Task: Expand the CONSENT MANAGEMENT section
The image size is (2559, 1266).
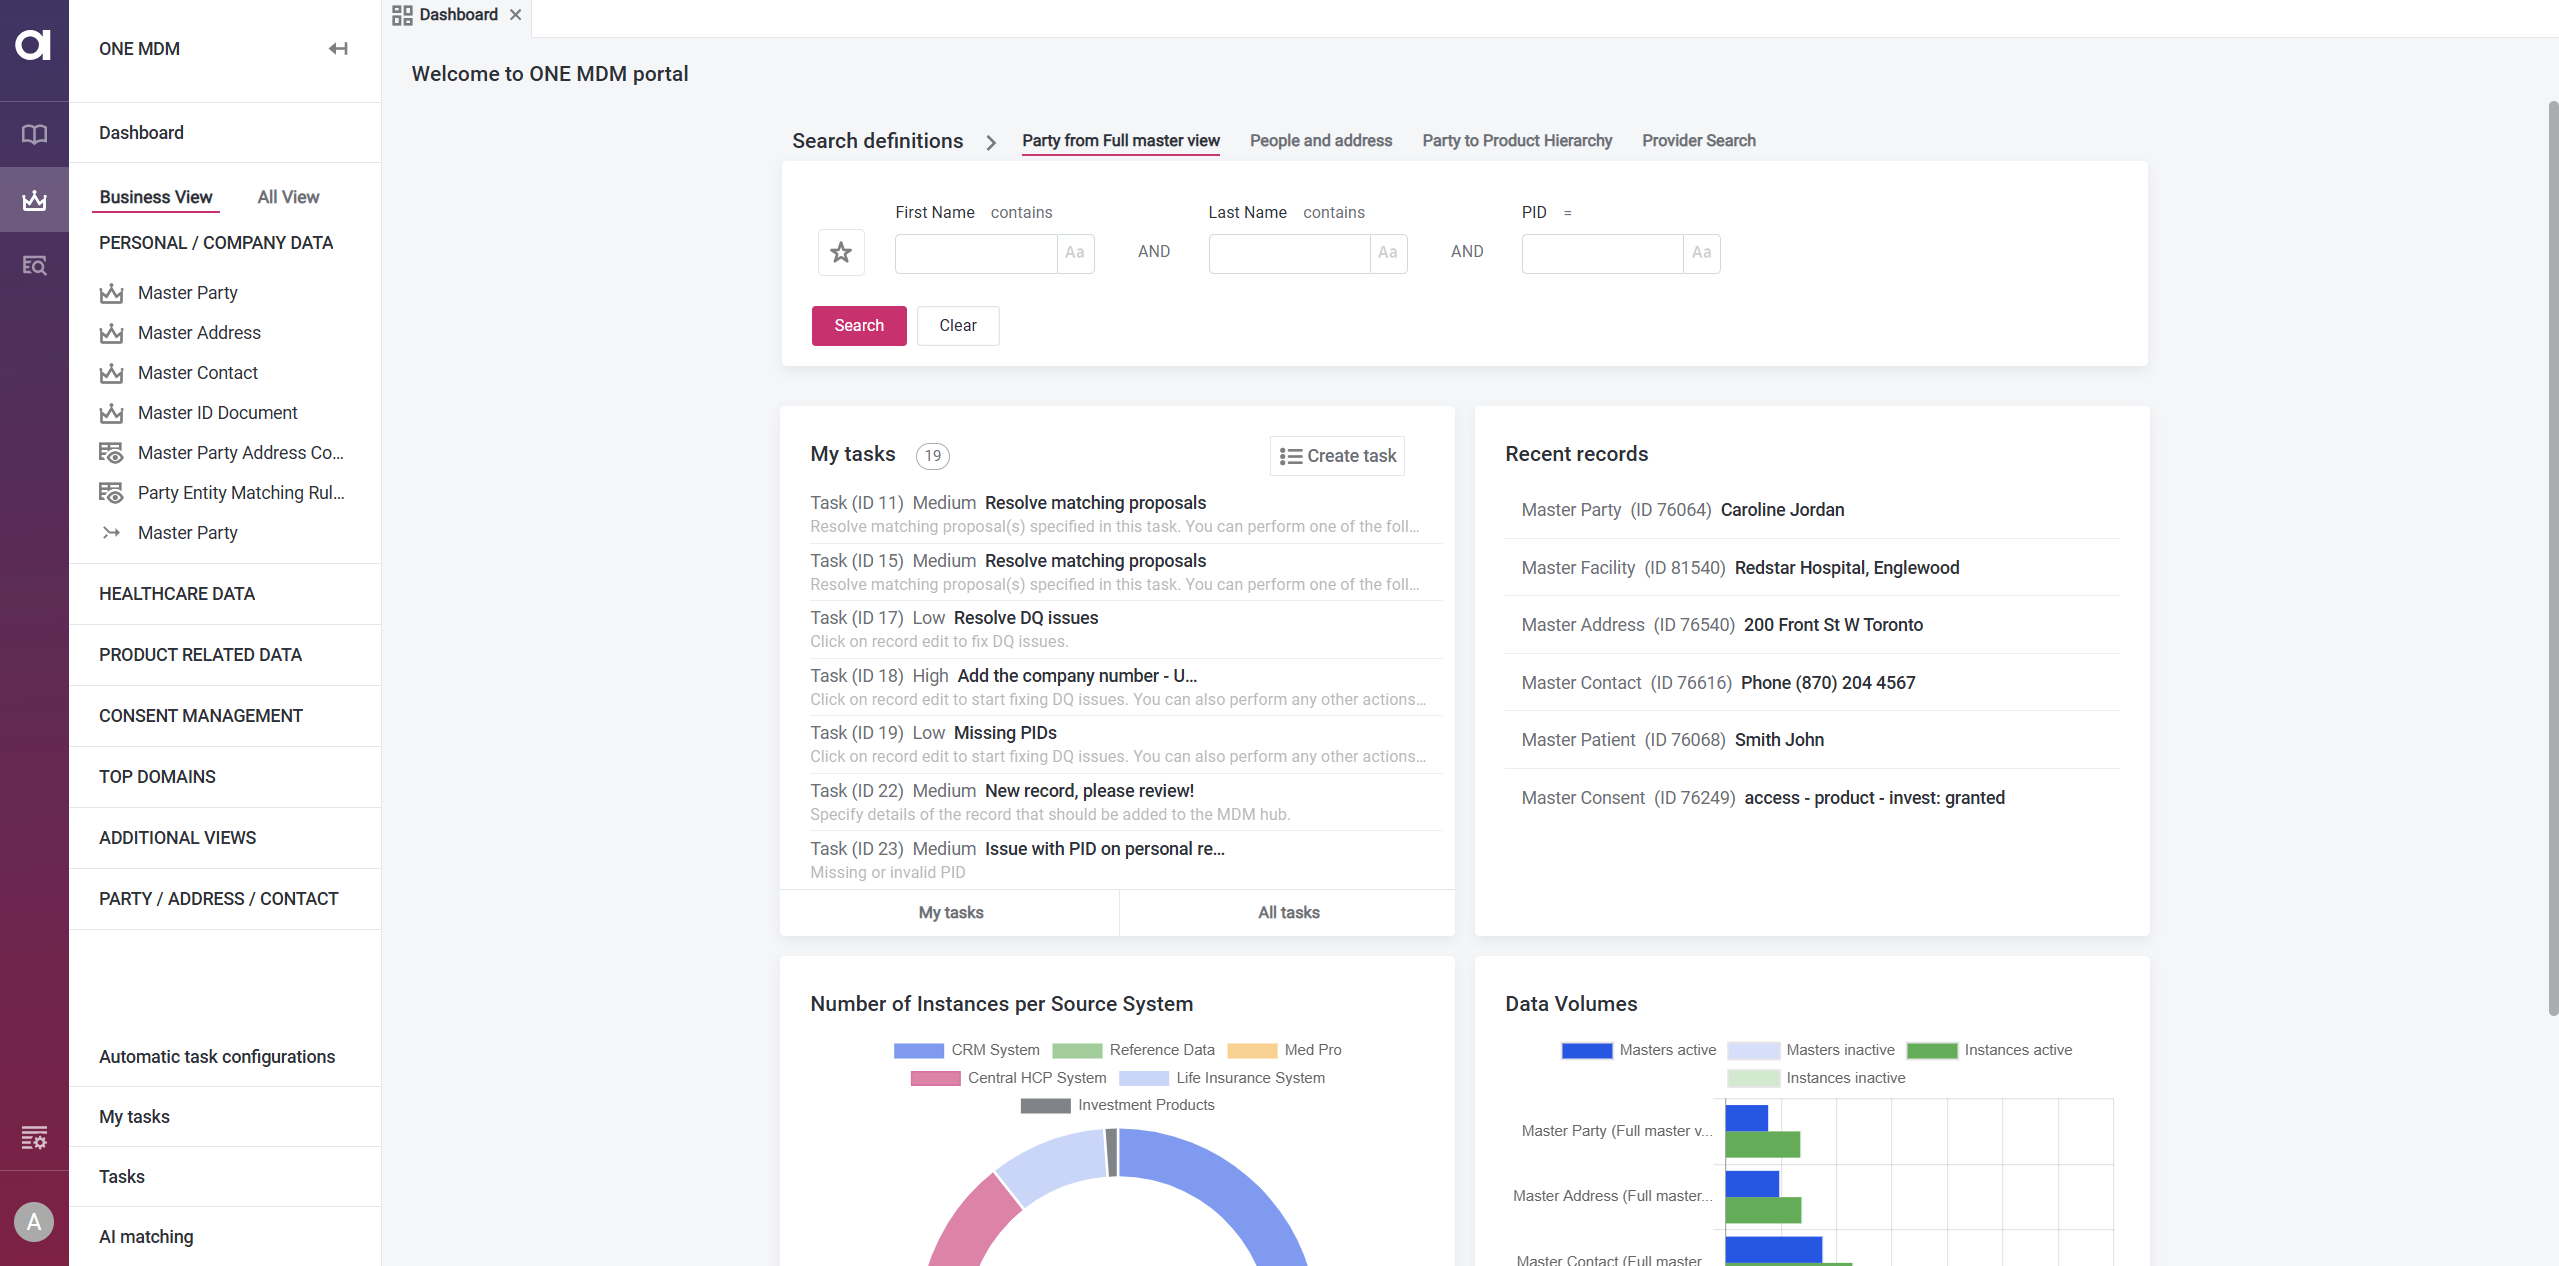Action: [x=201, y=716]
